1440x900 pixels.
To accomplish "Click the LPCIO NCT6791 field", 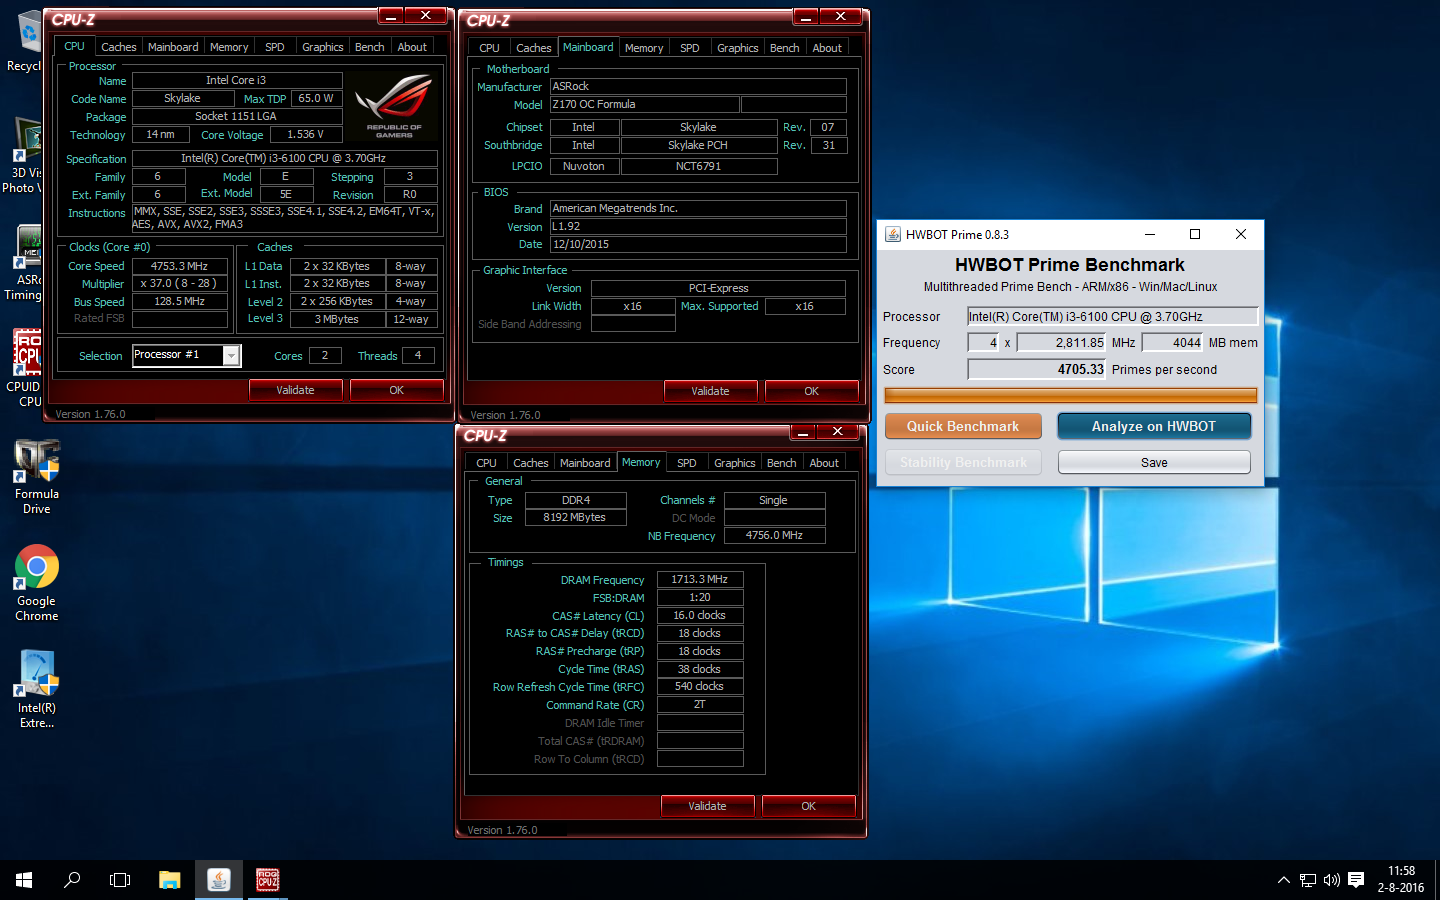I will point(698,166).
